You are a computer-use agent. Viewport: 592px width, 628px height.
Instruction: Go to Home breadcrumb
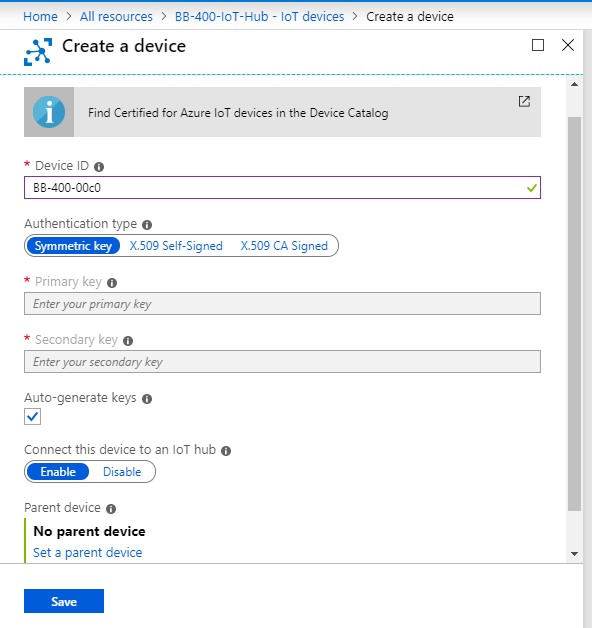40,16
